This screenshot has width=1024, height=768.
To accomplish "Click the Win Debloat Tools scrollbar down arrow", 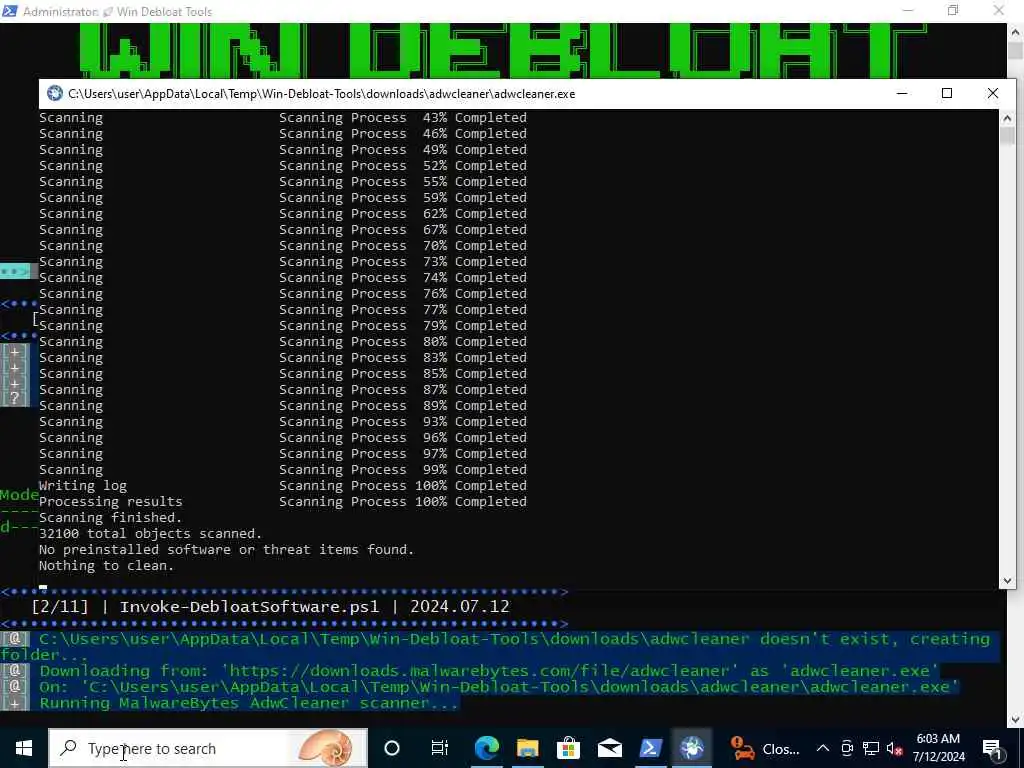I will pos(1016,719).
